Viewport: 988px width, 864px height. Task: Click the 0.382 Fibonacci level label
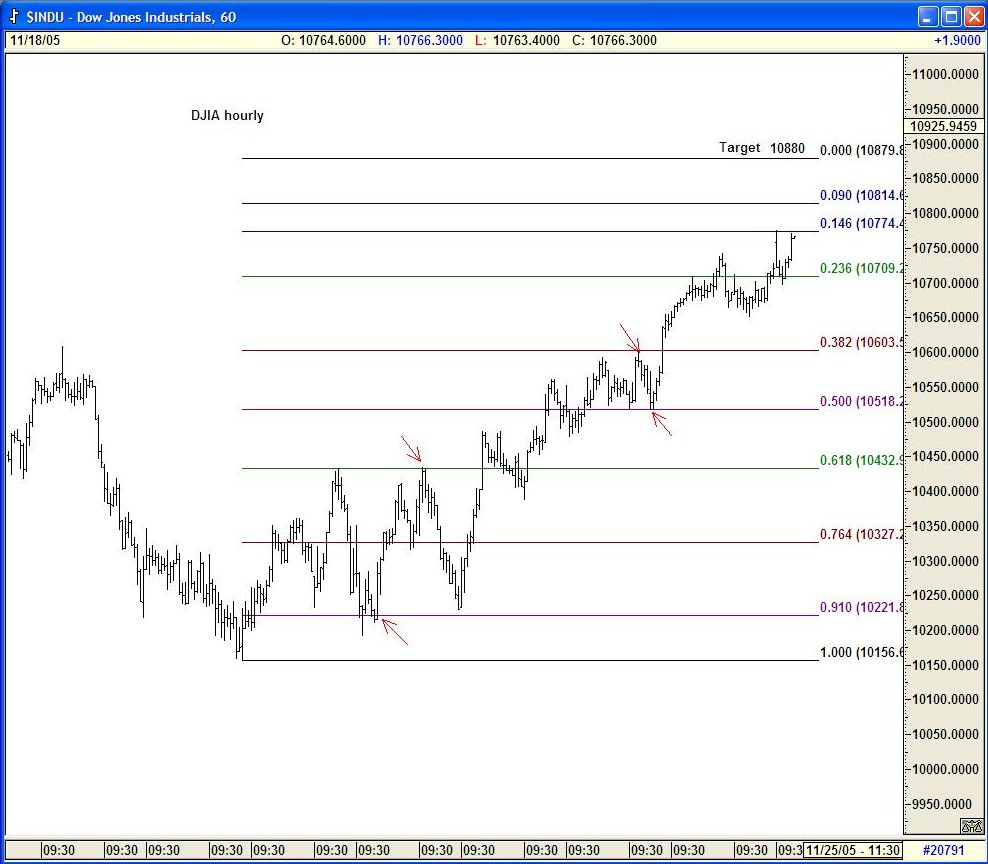pos(861,342)
